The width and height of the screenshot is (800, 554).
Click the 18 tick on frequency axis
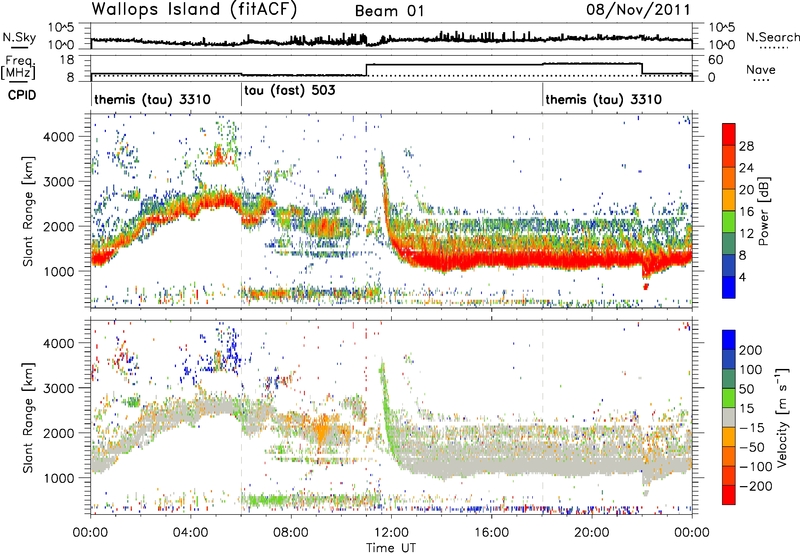(x=66, y=60)
